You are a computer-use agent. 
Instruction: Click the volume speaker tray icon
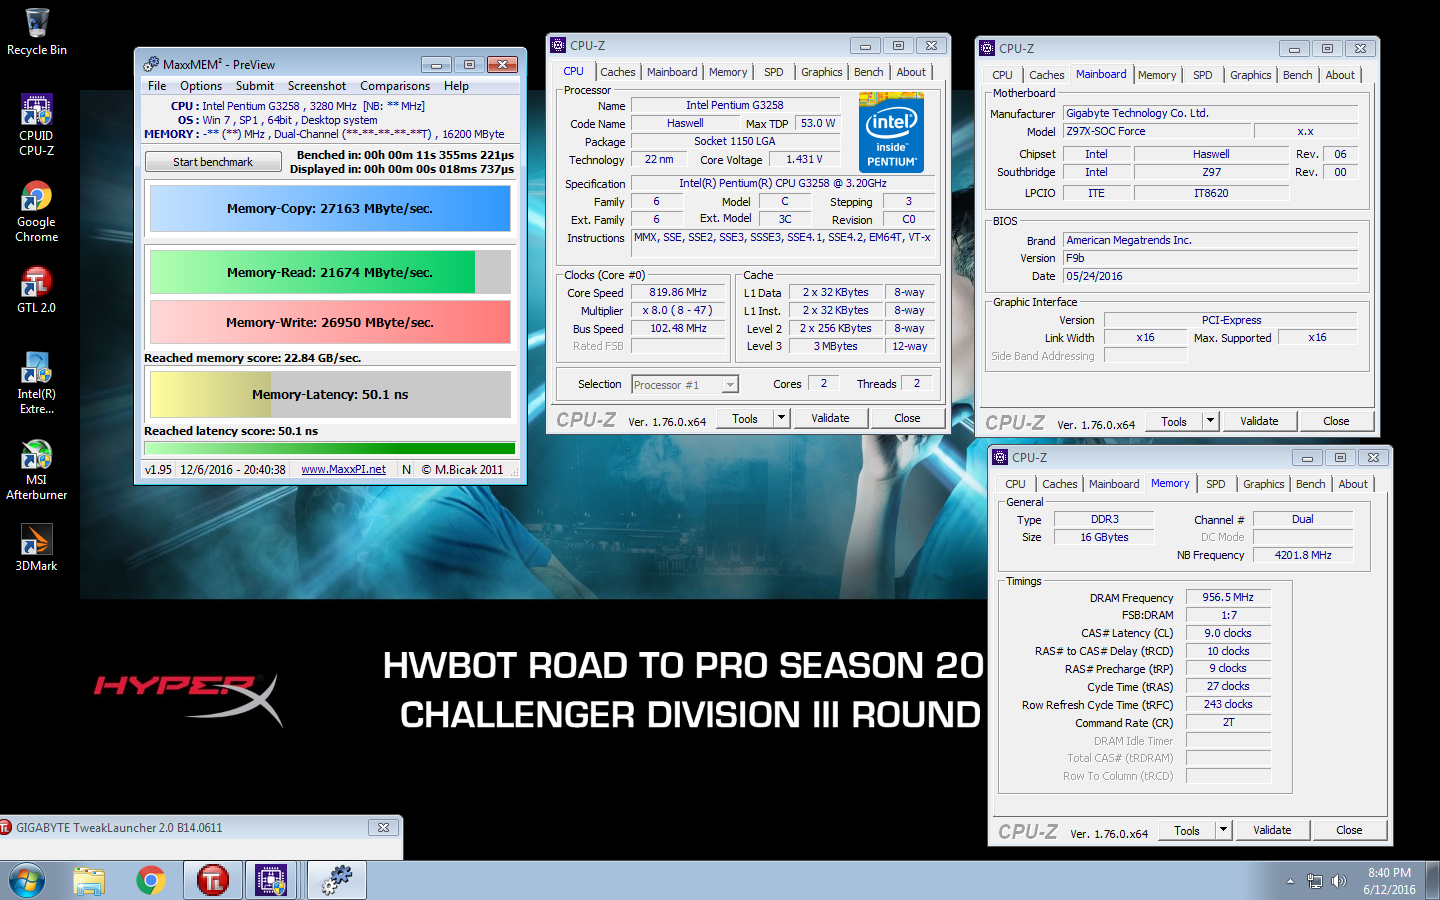1339,881
